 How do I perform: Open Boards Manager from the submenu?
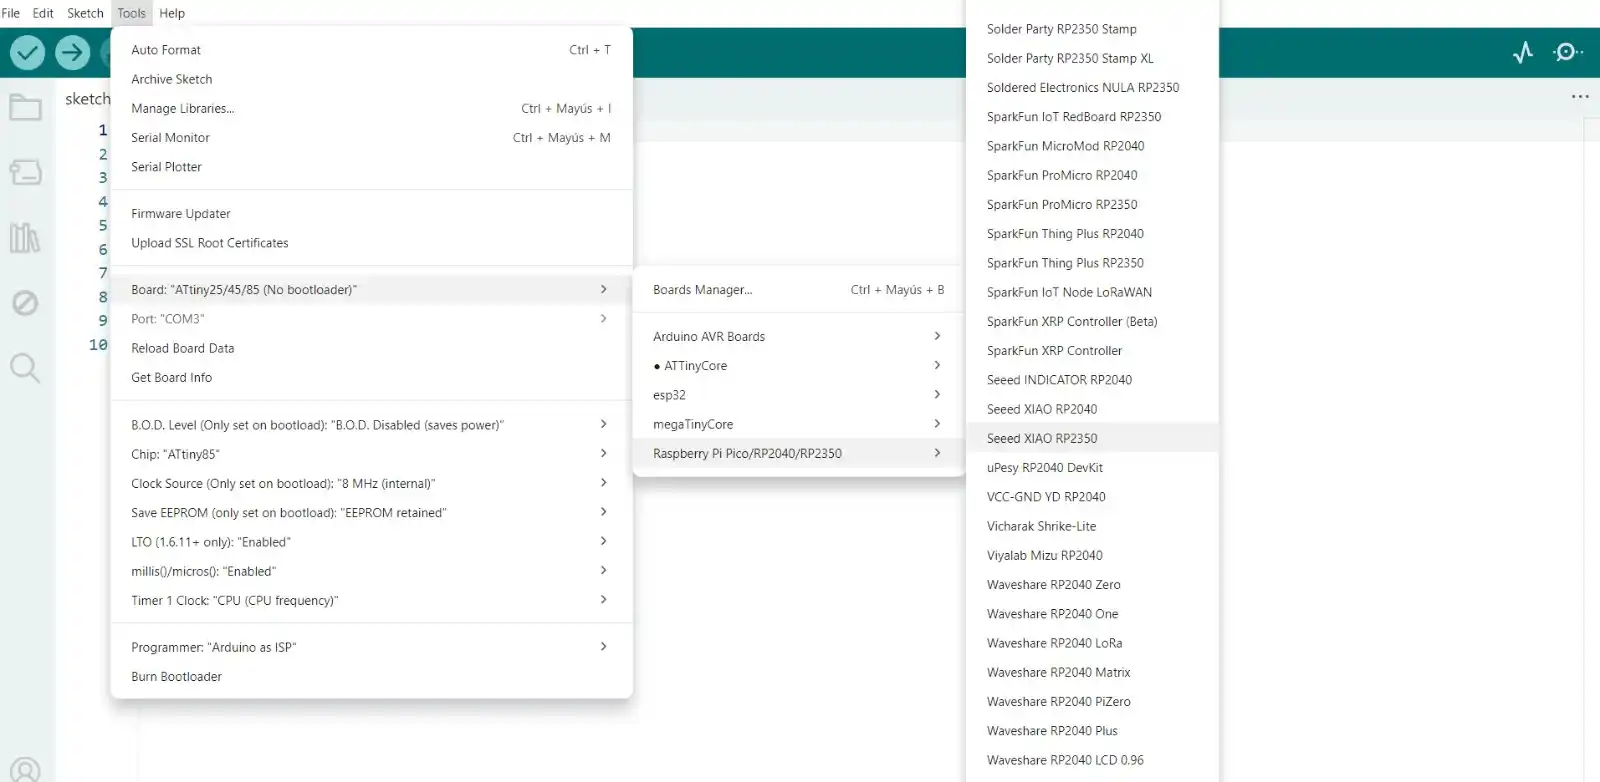tap(798, 290)
